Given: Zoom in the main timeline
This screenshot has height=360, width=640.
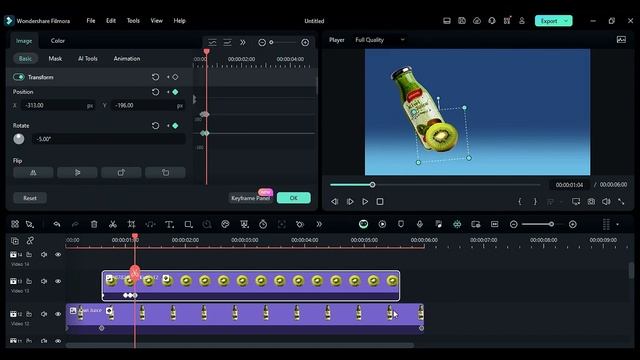Looking at the screenshot, I should 573,224.
